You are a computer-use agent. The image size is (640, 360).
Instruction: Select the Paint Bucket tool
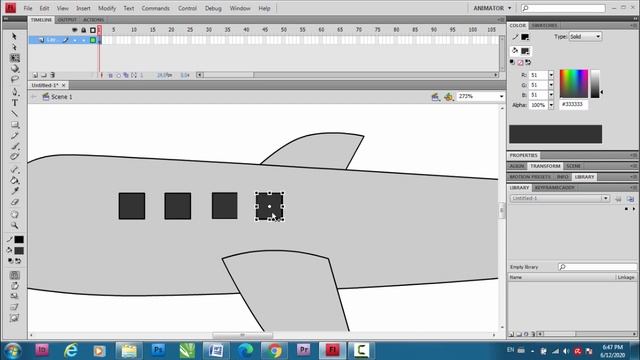[15, 180]
